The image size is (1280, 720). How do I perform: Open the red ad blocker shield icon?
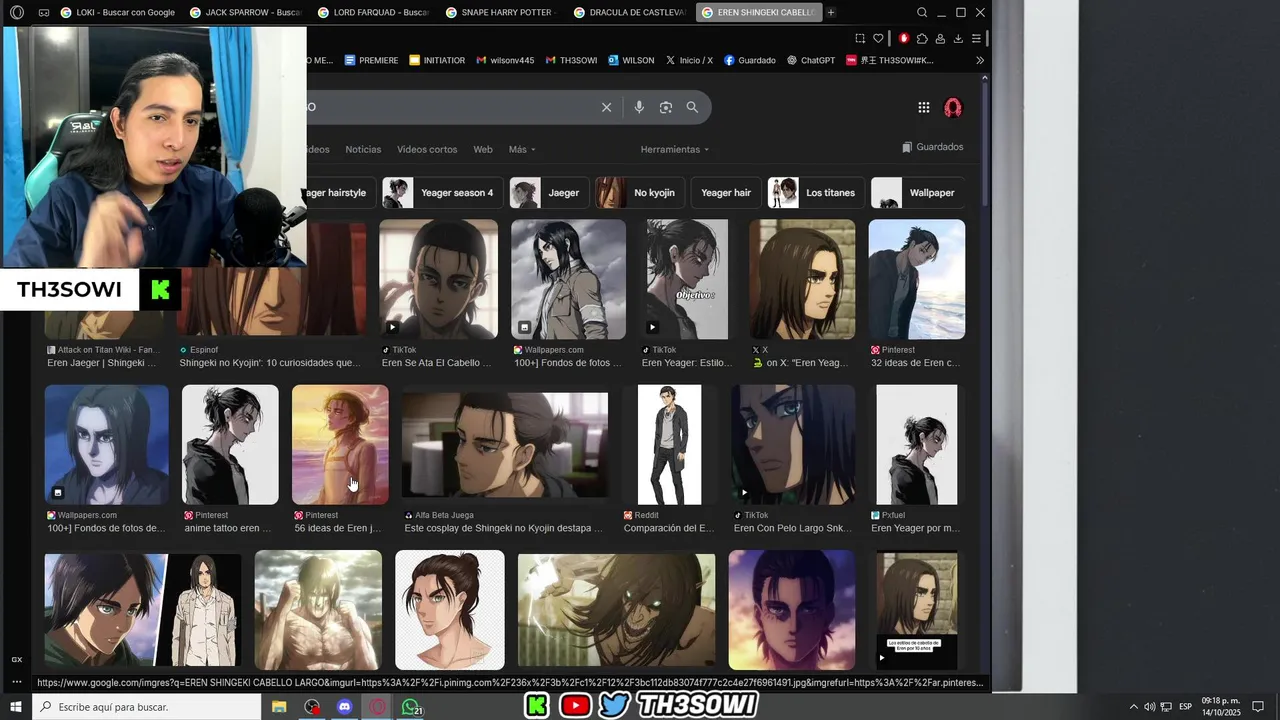[x=903, y=38]
